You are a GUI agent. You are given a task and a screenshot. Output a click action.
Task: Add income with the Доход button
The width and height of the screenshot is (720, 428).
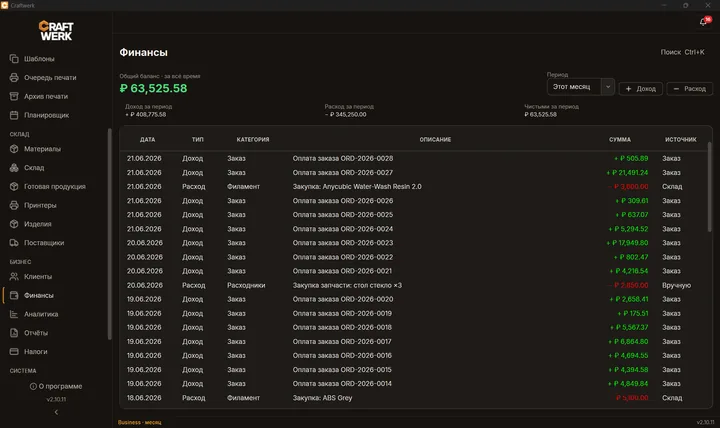click(x=641, y=89)
